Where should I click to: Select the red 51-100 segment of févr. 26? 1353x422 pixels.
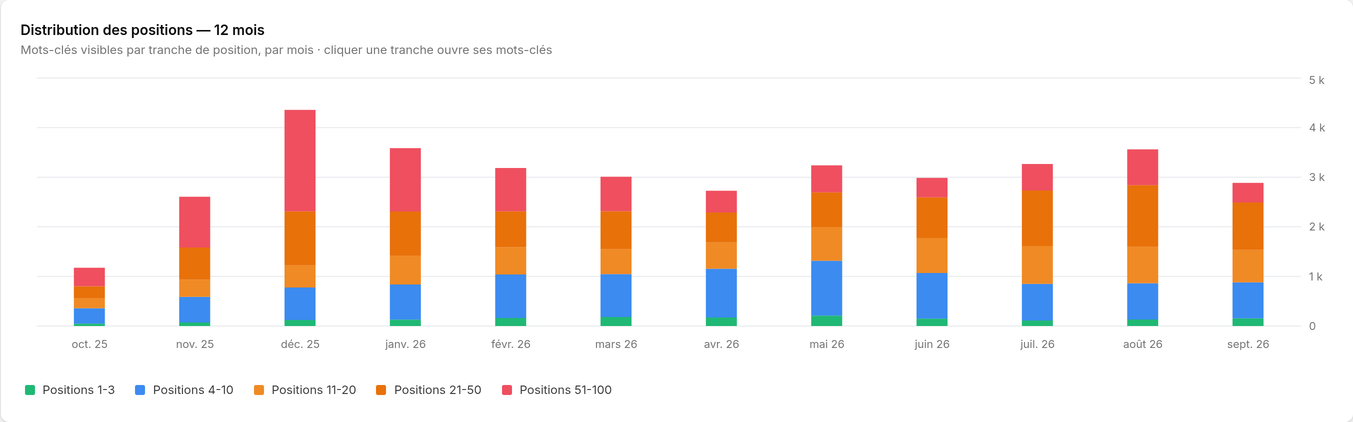[x=511, y=190]
